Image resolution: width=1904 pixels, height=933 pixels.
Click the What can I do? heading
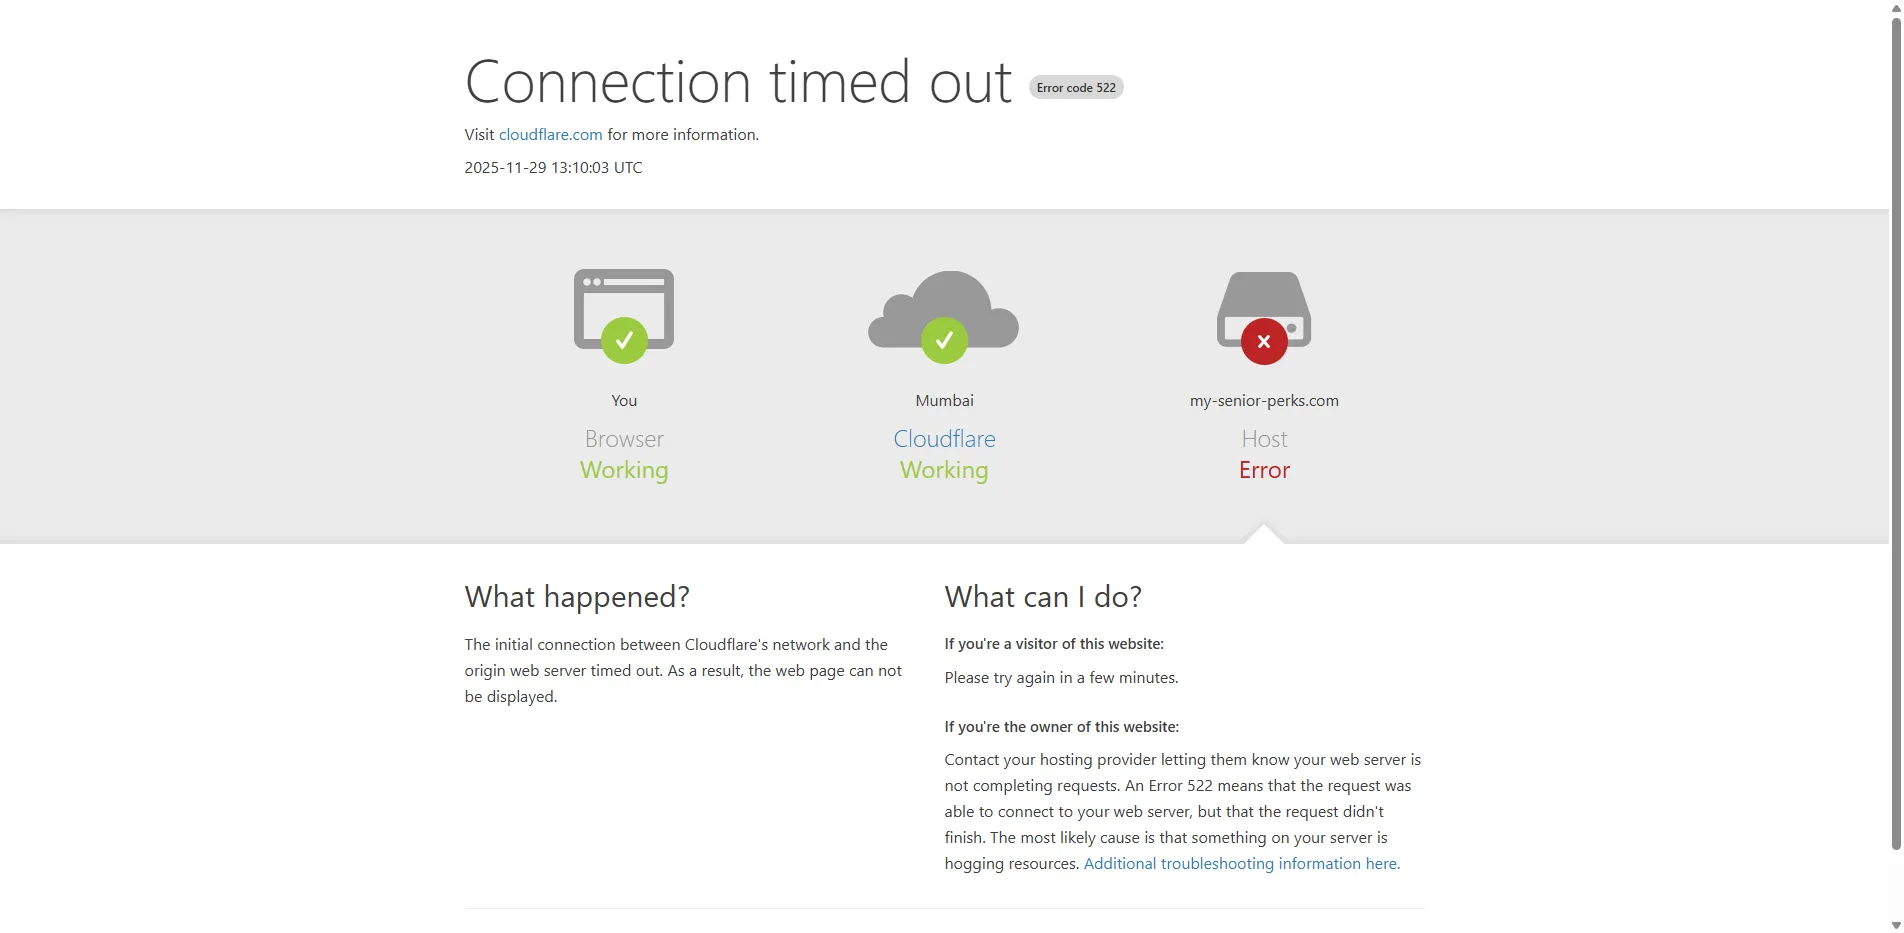click(1043, 597)
